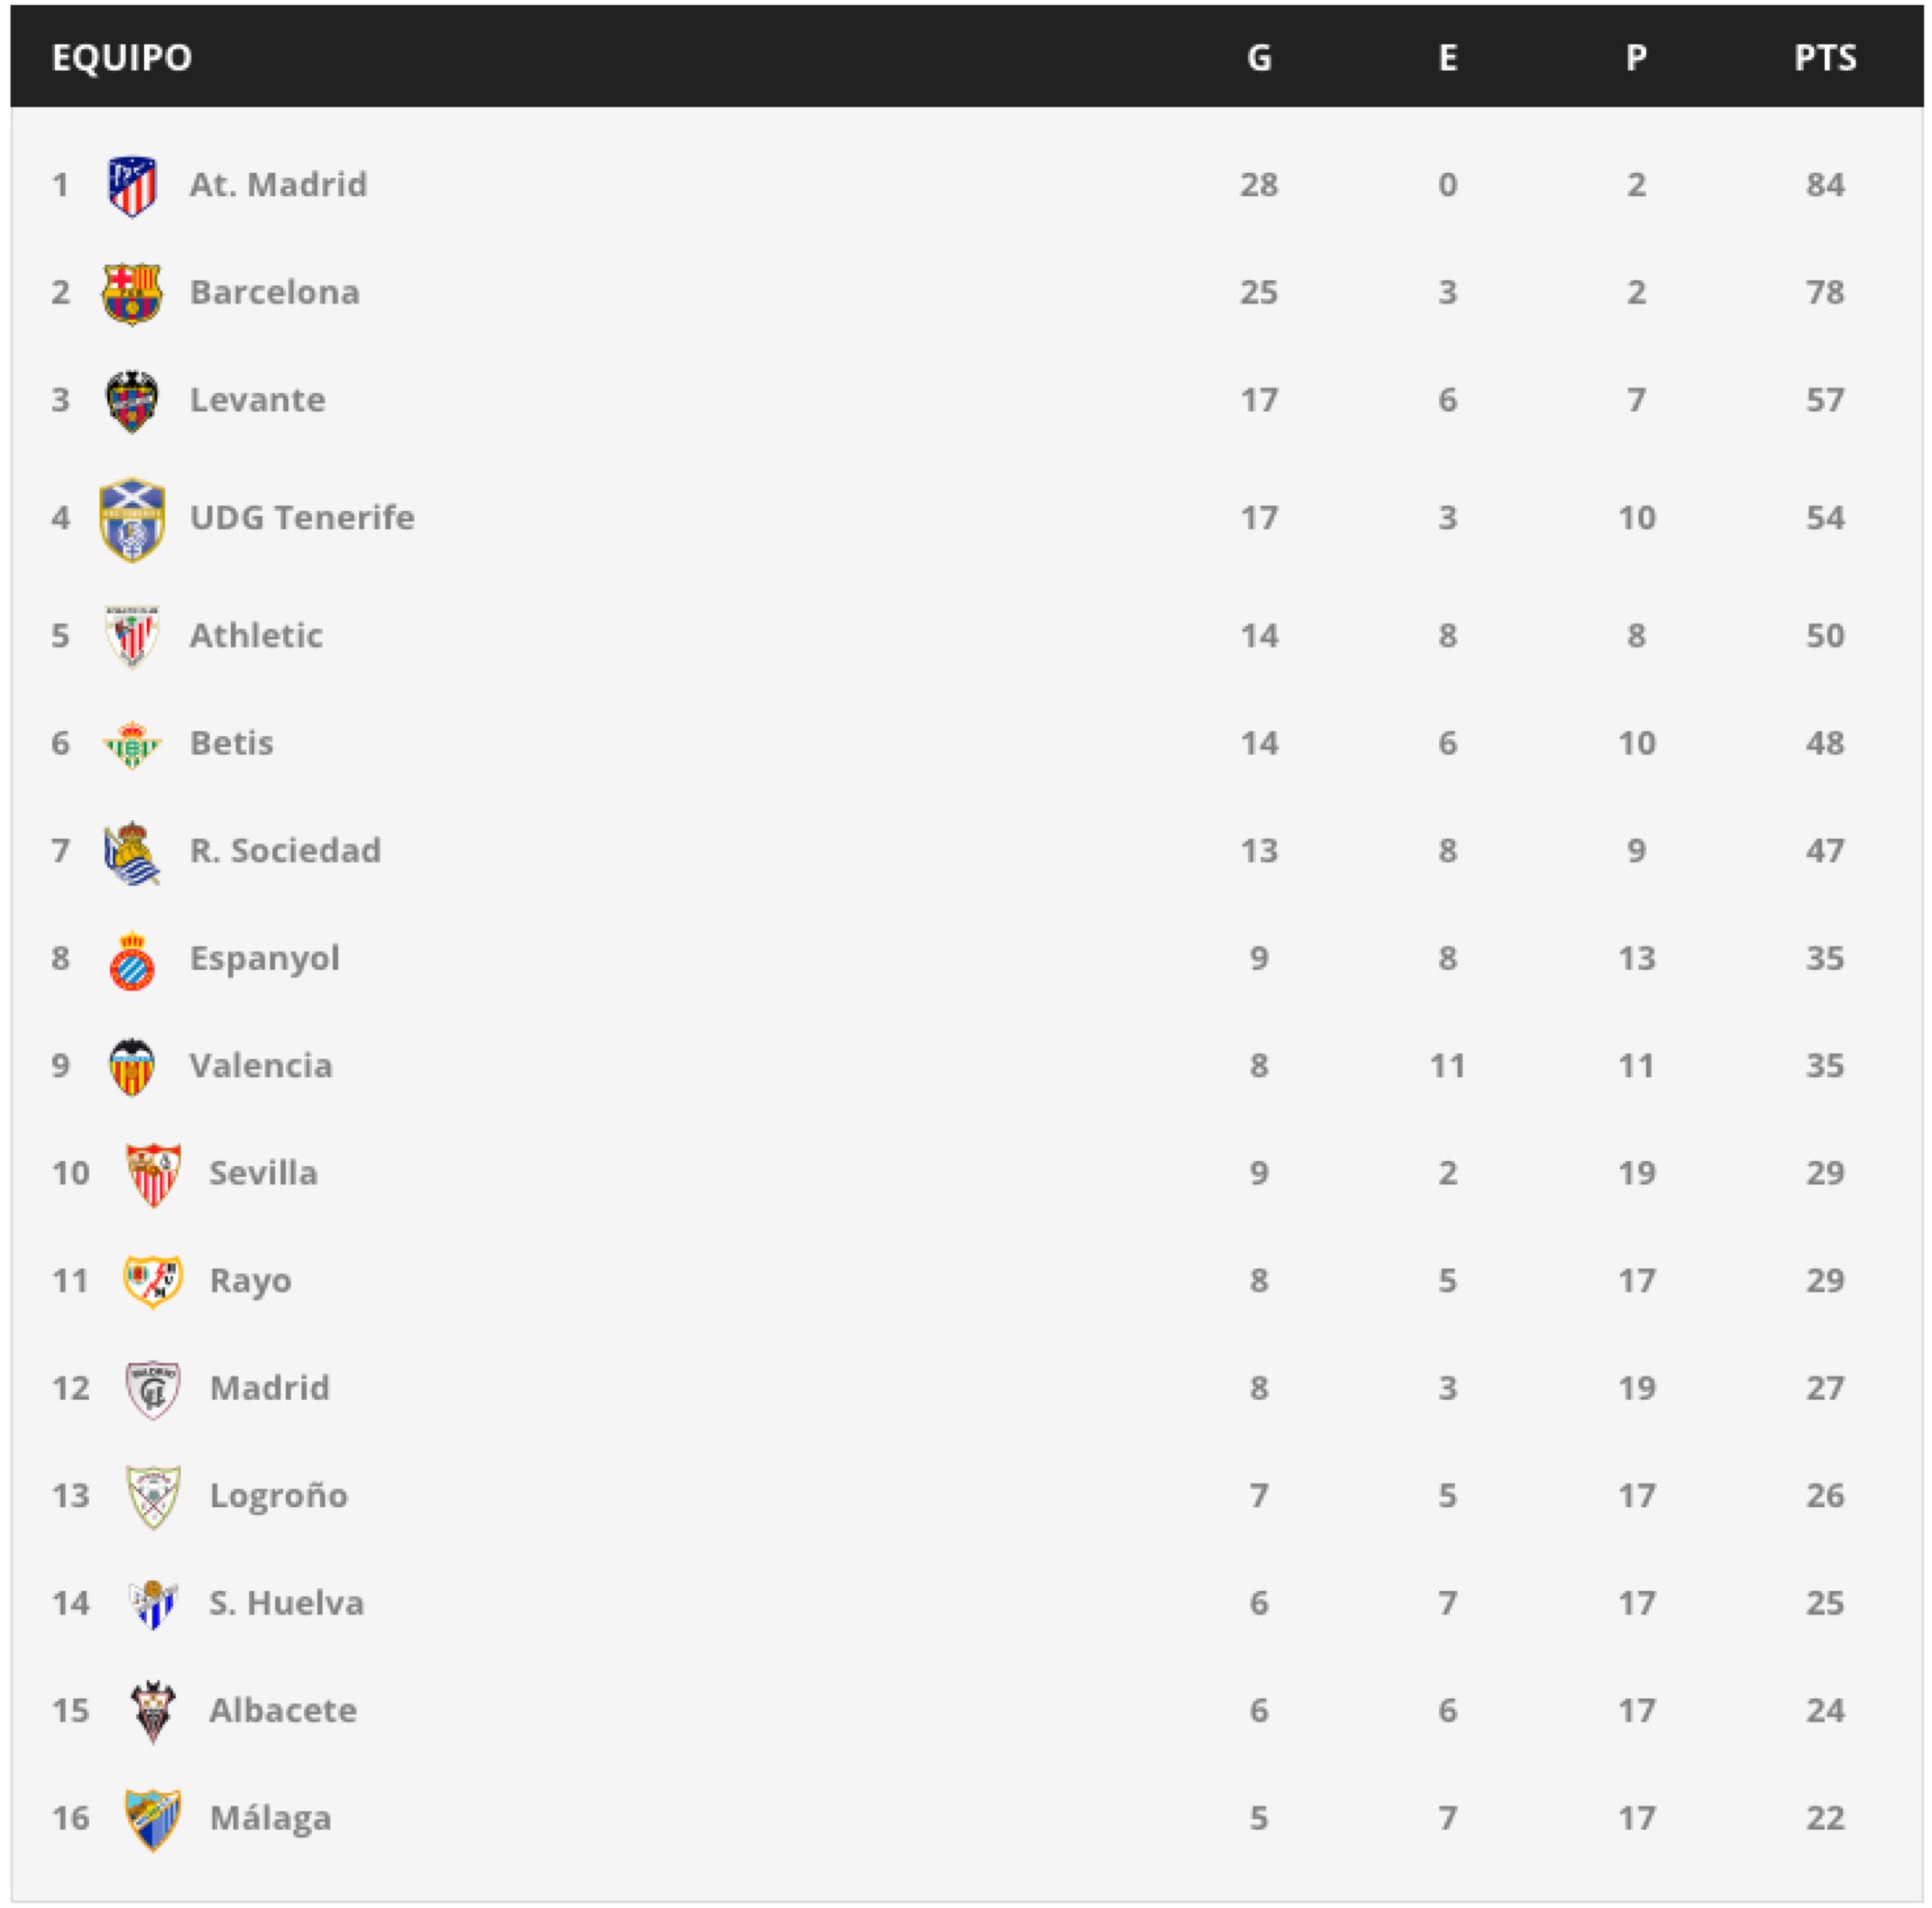
Task: Click the G column header
Action: click(1259, 58)
